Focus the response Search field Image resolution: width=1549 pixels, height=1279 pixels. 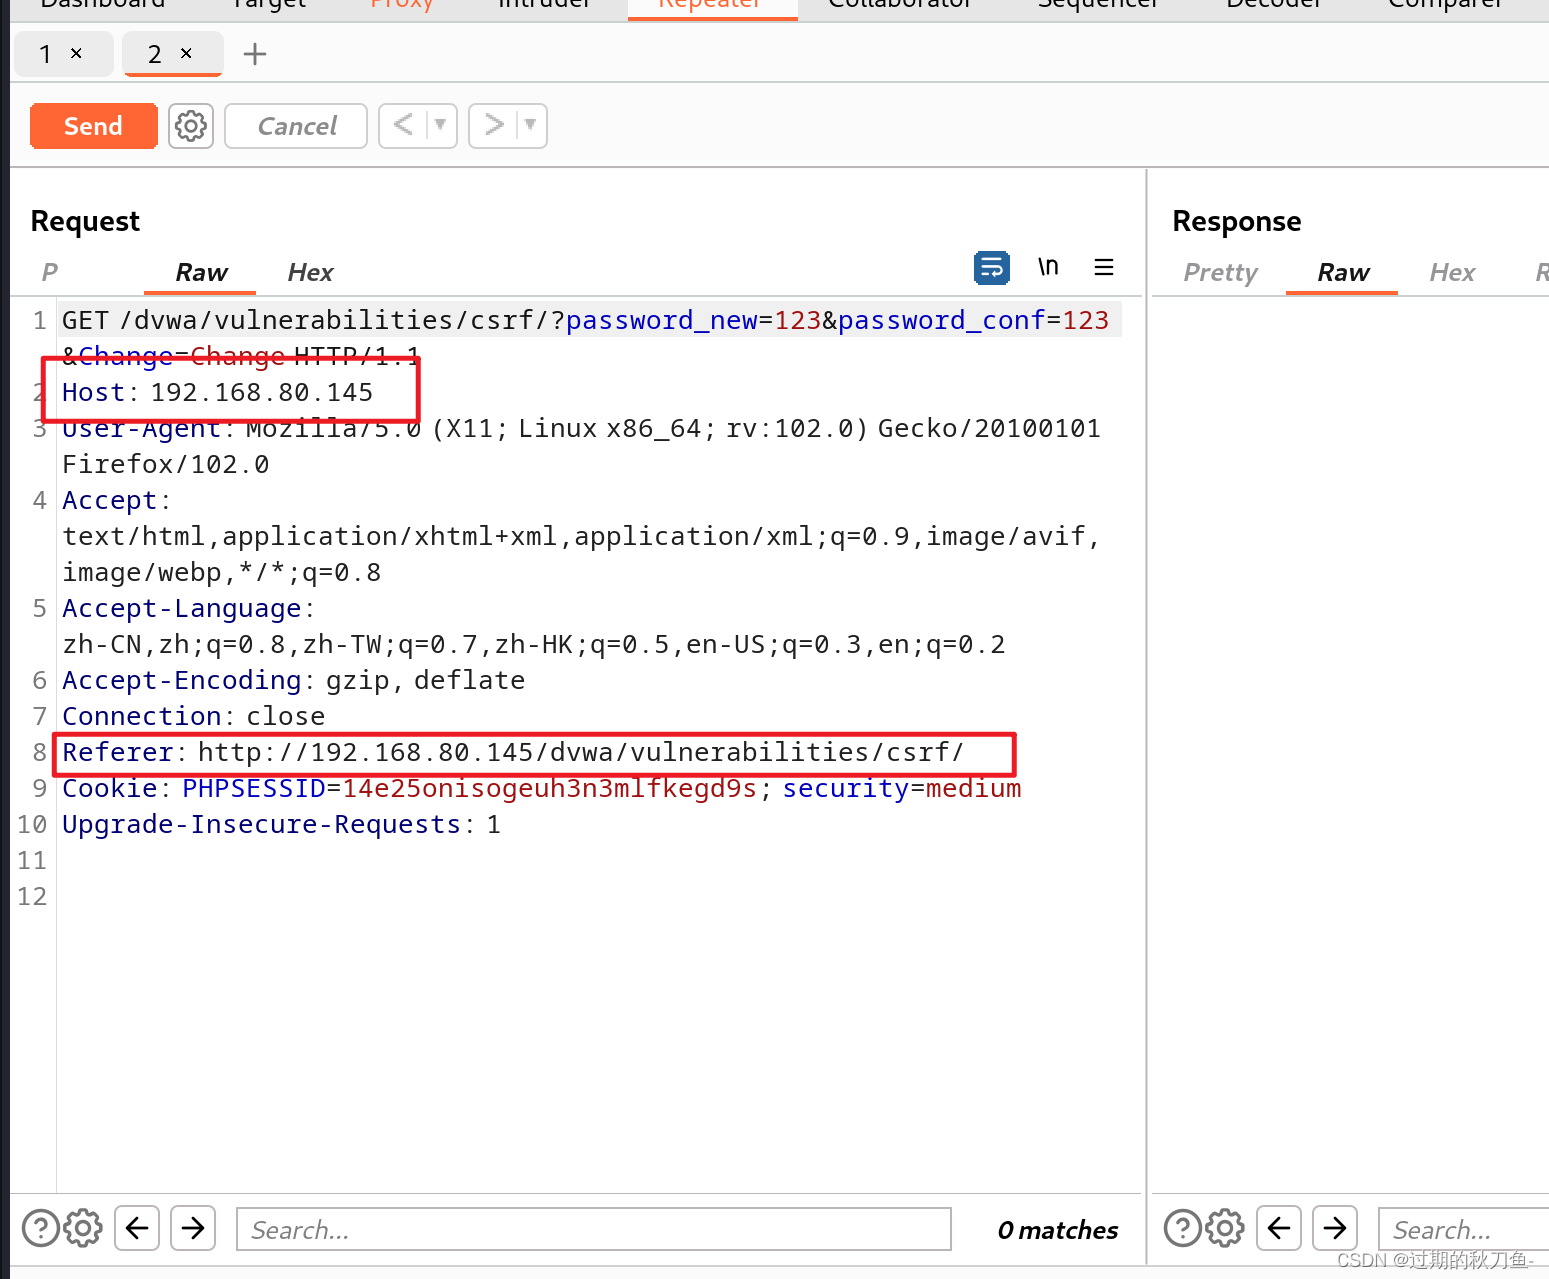pyautogui.click(x=1464, y=1229)
